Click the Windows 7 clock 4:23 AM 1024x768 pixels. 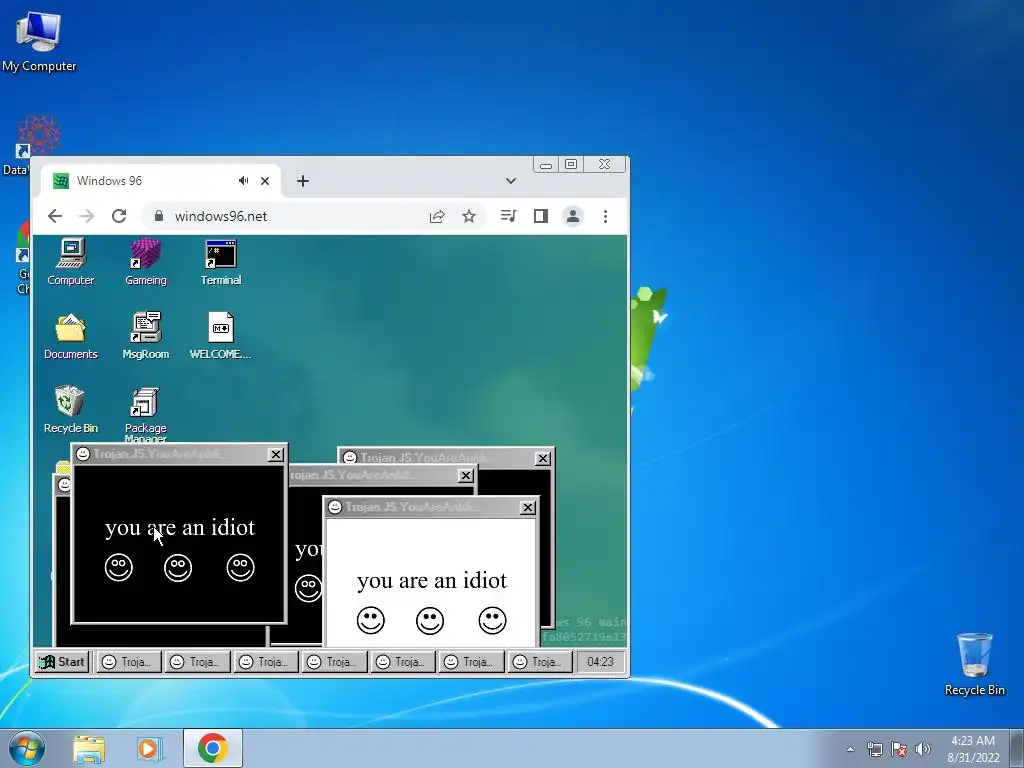coord(973,749)
